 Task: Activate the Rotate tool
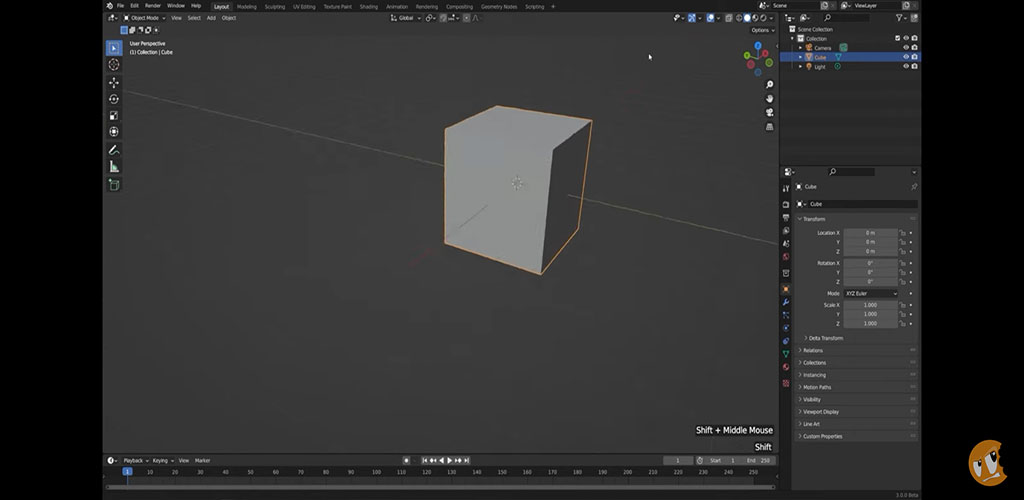click(113, 99)
